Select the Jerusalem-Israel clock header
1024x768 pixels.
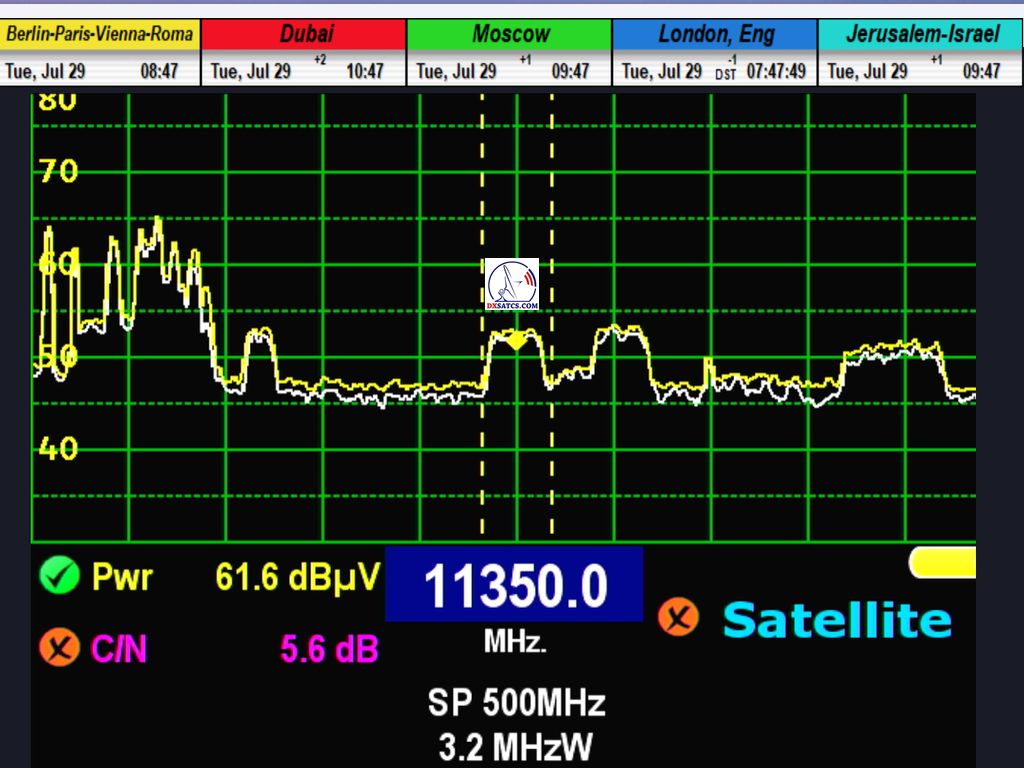coord(921,34)
